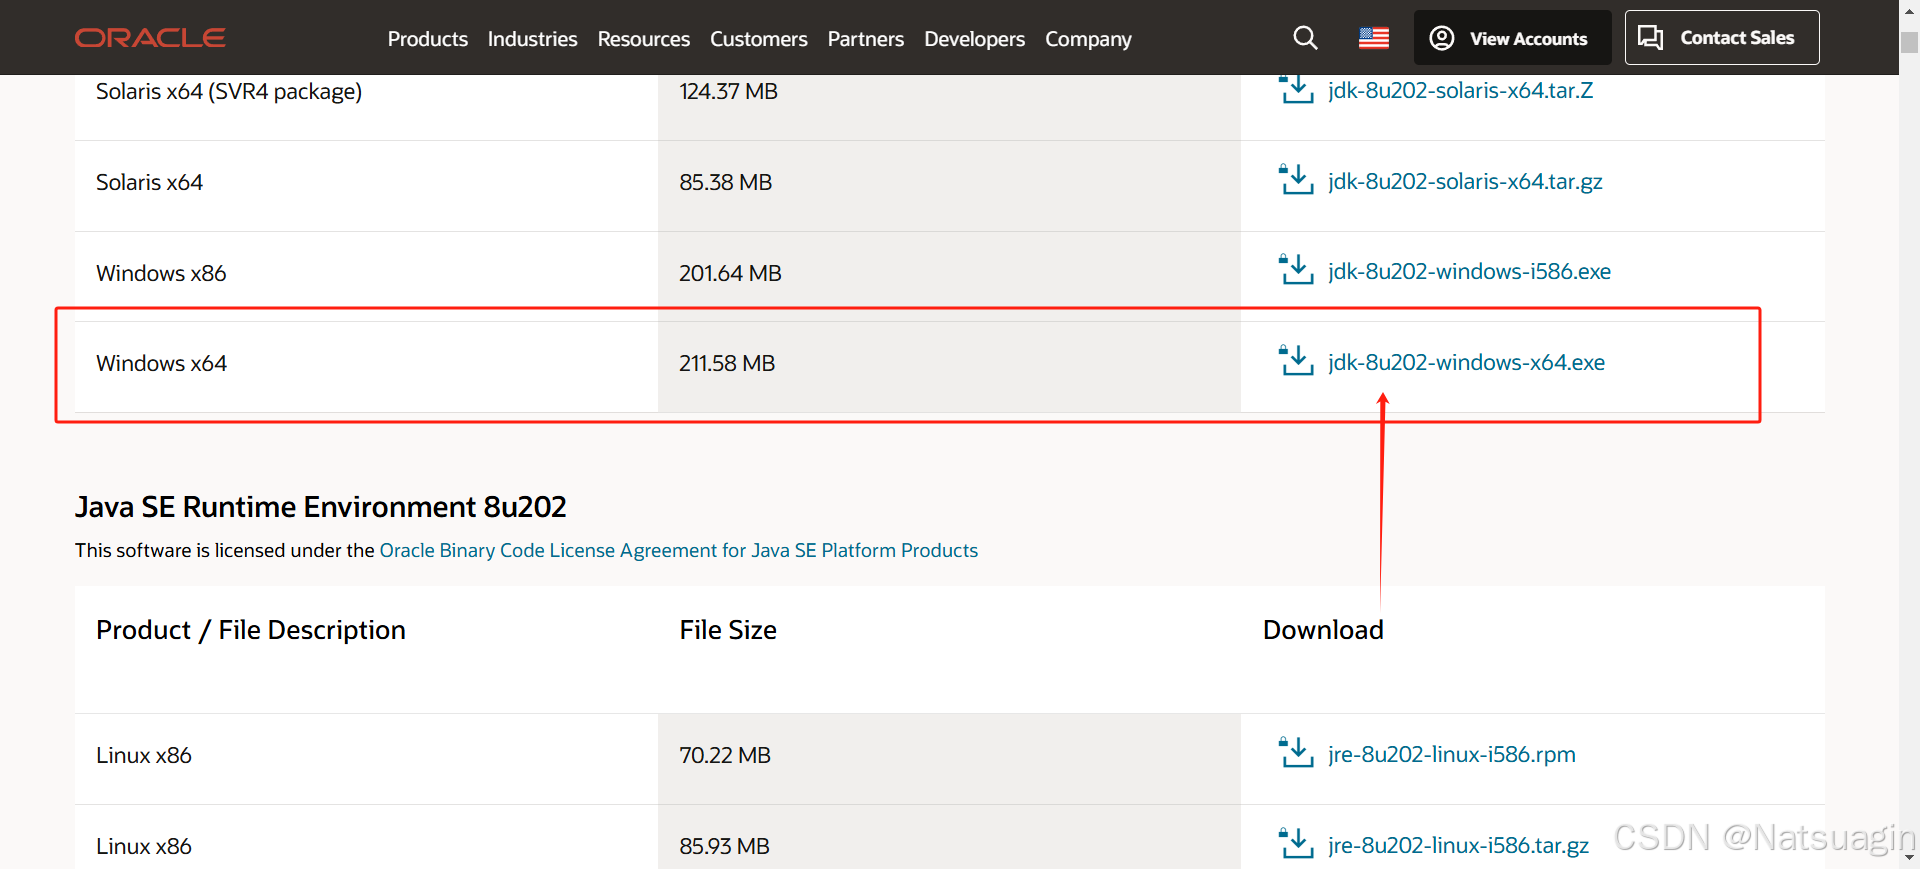
Task: Download jdk-8u202-solaris-x64.tar.Z link
Action: 1460,90
